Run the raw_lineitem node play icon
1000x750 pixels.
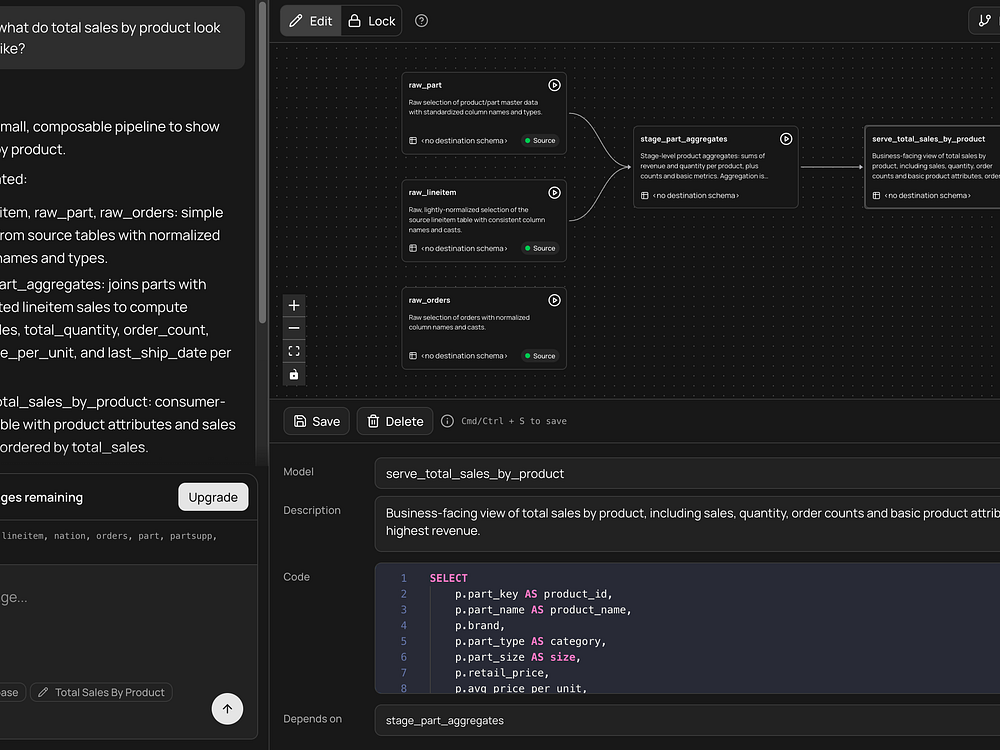[554, 192]
